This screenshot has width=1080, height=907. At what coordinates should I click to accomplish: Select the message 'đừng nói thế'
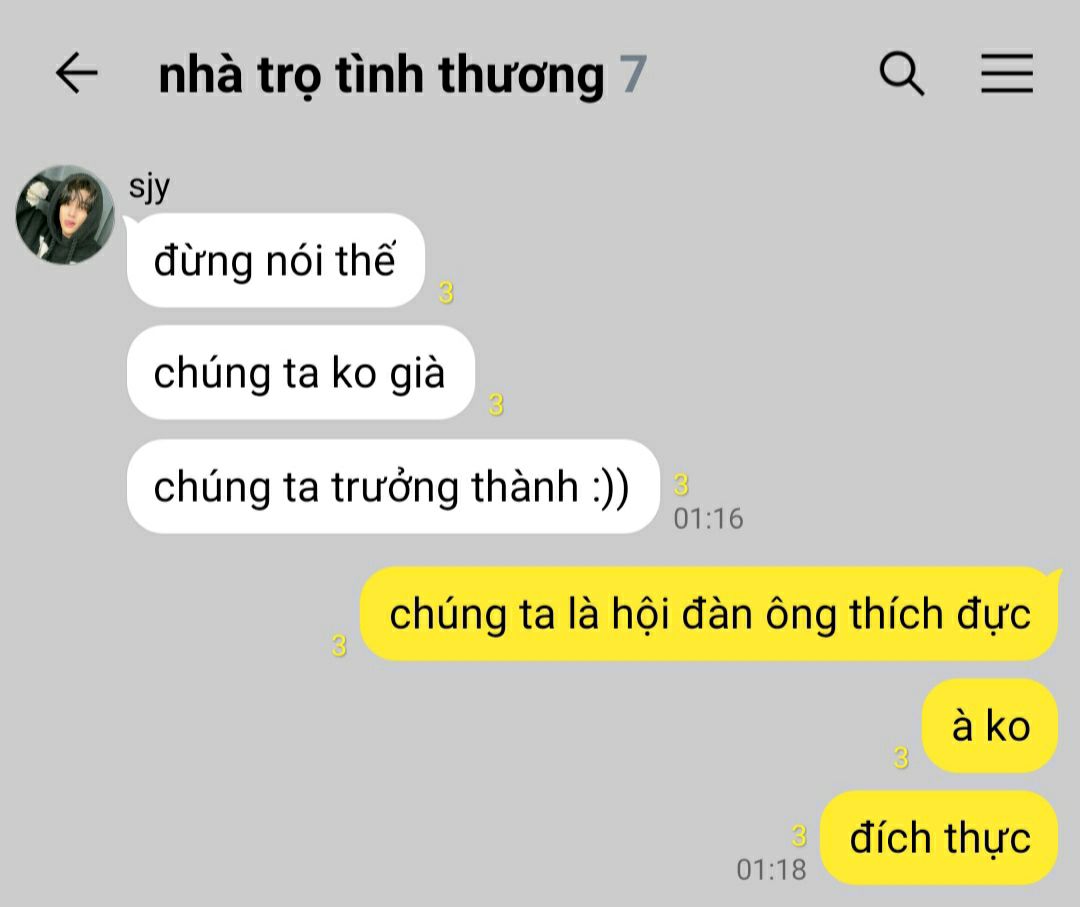point(276,260)
